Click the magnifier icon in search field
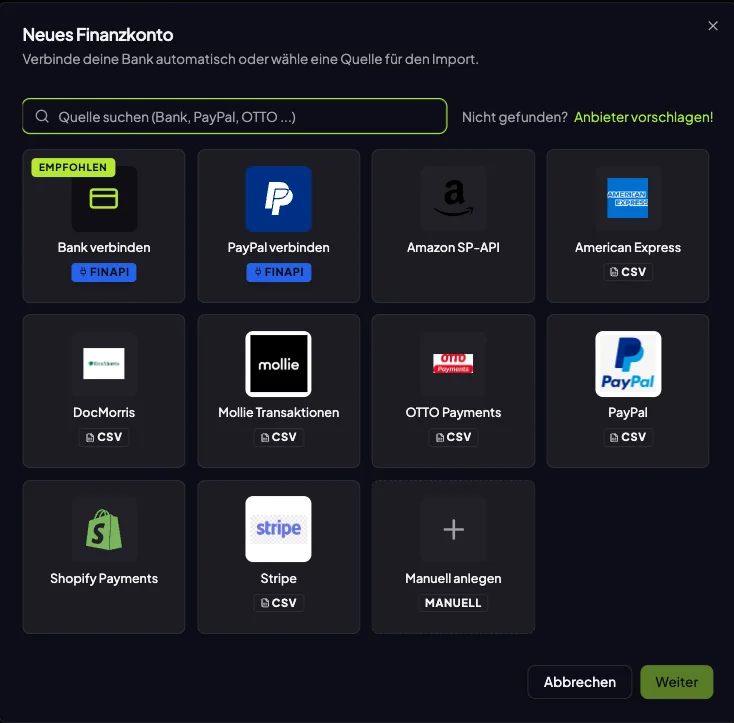This screenshot has width=734, height=723. pyautogui.click(x=42, y=116)
